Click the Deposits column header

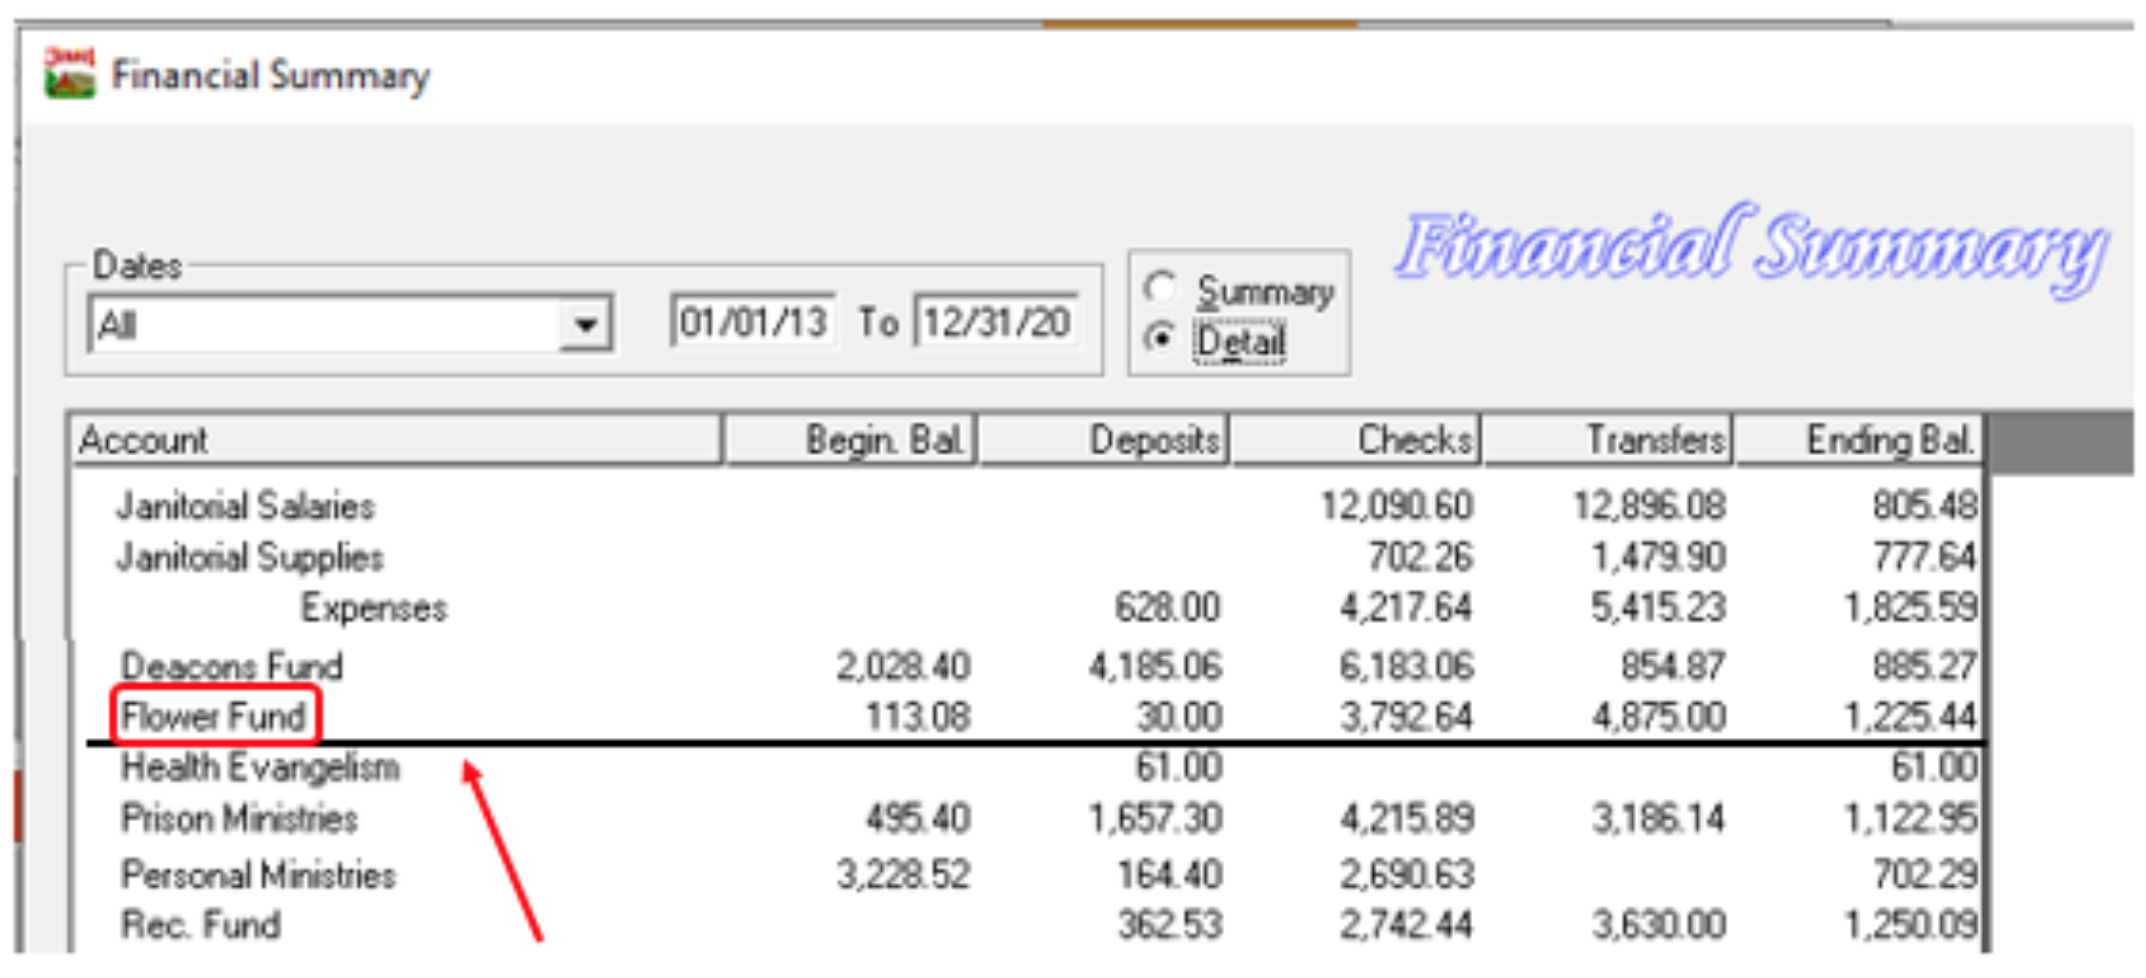point(1104,440)
